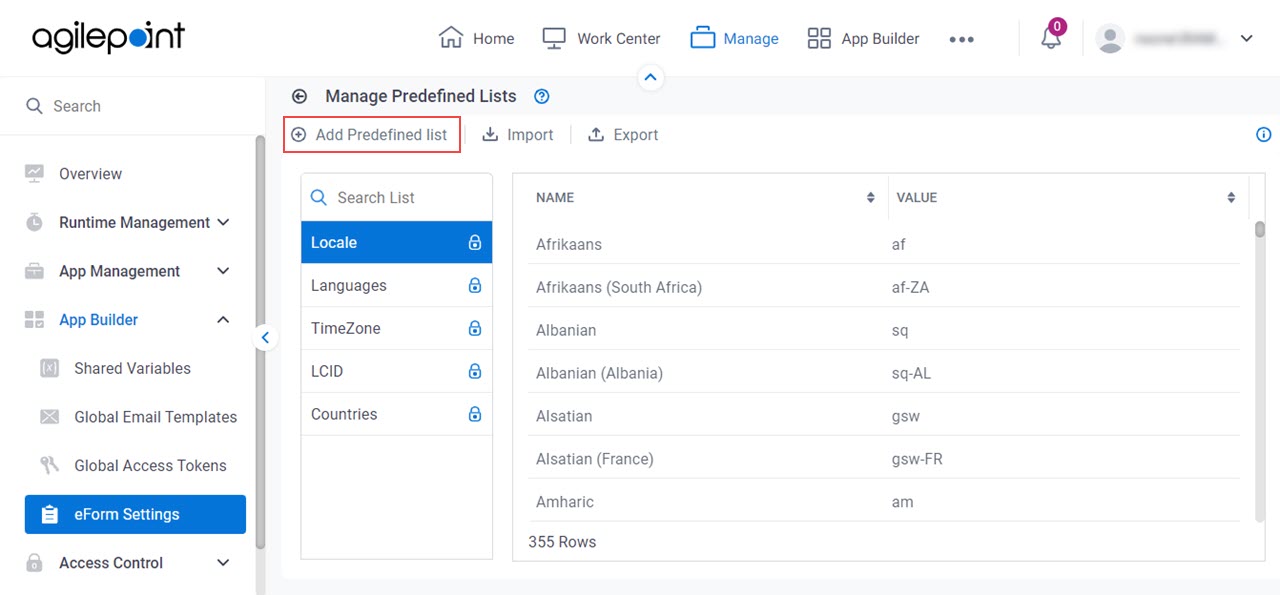Select Afrikaans (South Africa) row
1280x595 pixels.
point(884,287)
